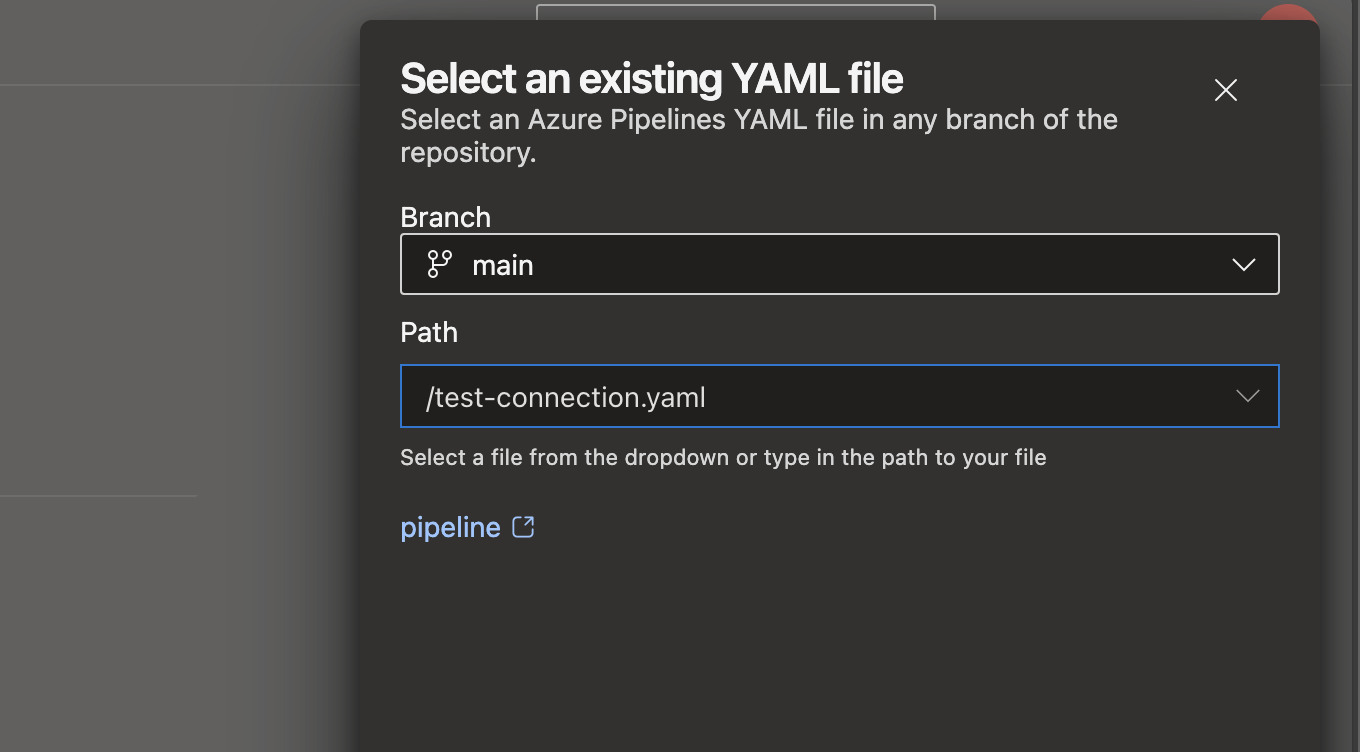Click into the /test-connection.yaml path field
The height and width of the screenshot is (752, 1360).
coord(800,397)
